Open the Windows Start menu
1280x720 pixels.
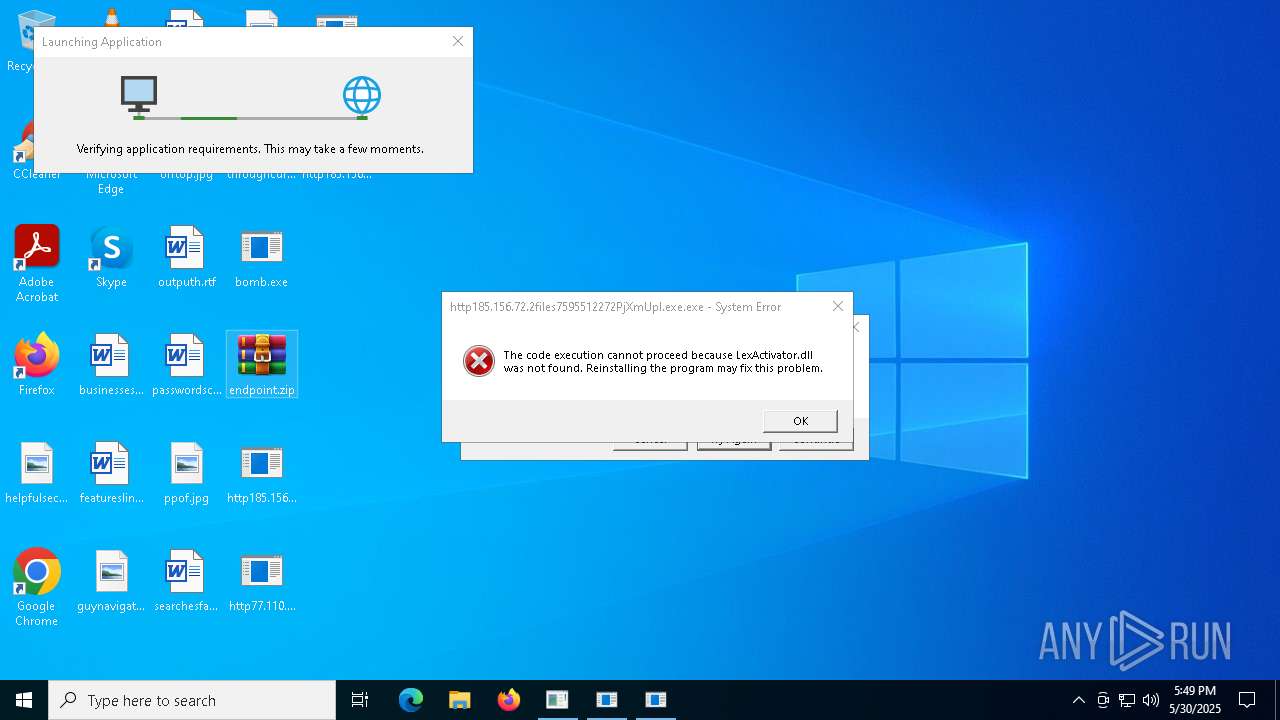[24, 700]
